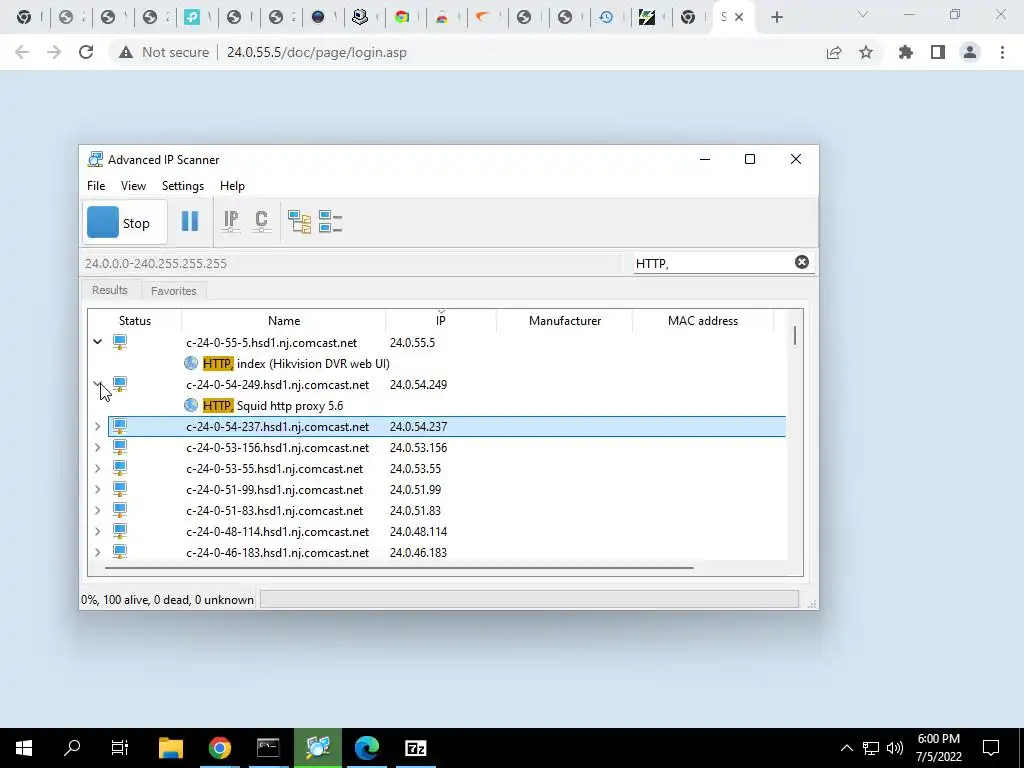1024x768 pixels.
Task: Click the computer icon for 24.0.55.5
Action: pyautogui.click(x=120, y=342)
